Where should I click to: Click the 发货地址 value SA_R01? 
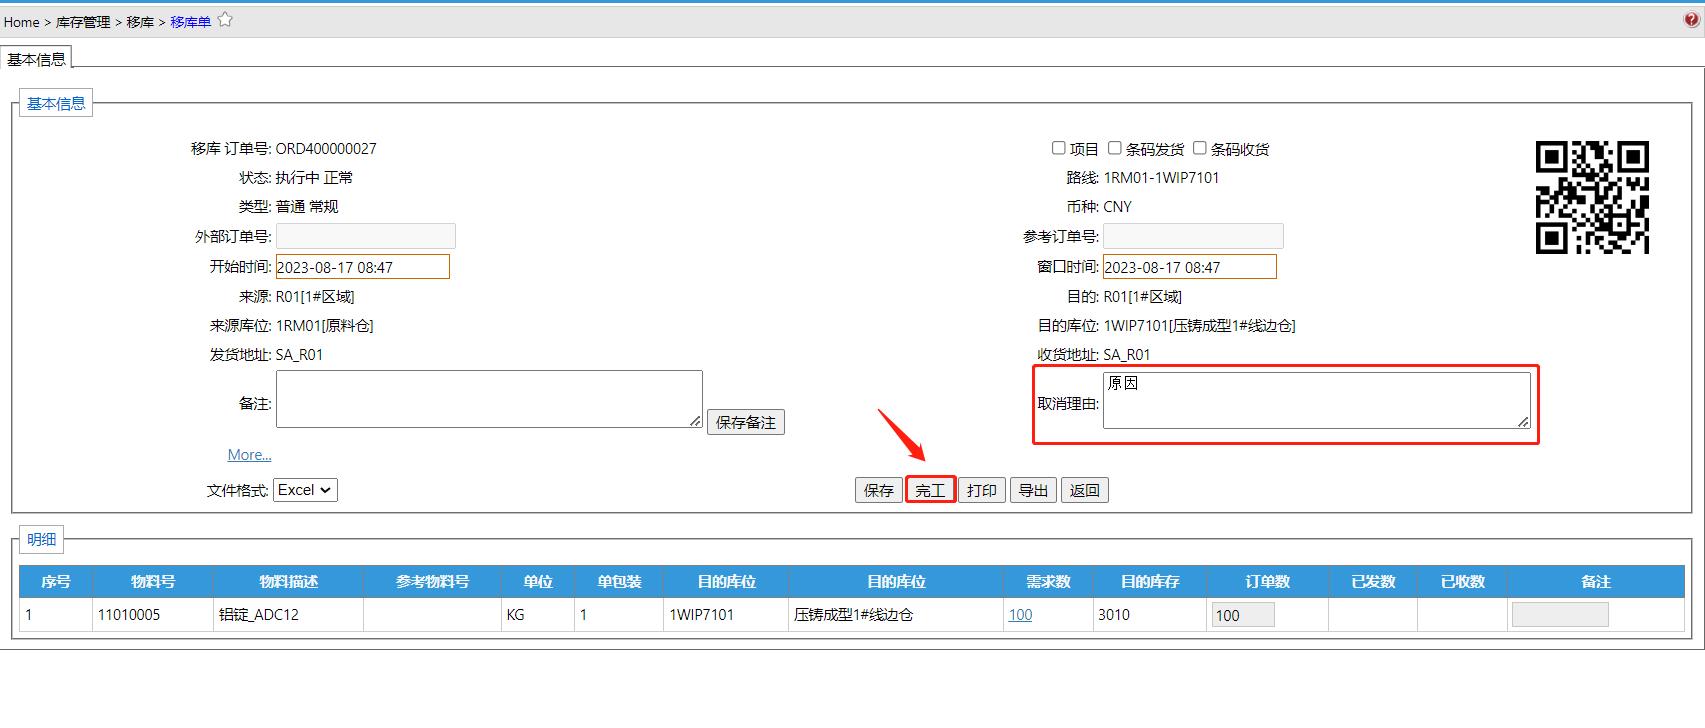pyautogui.click(x=299, y=355)
